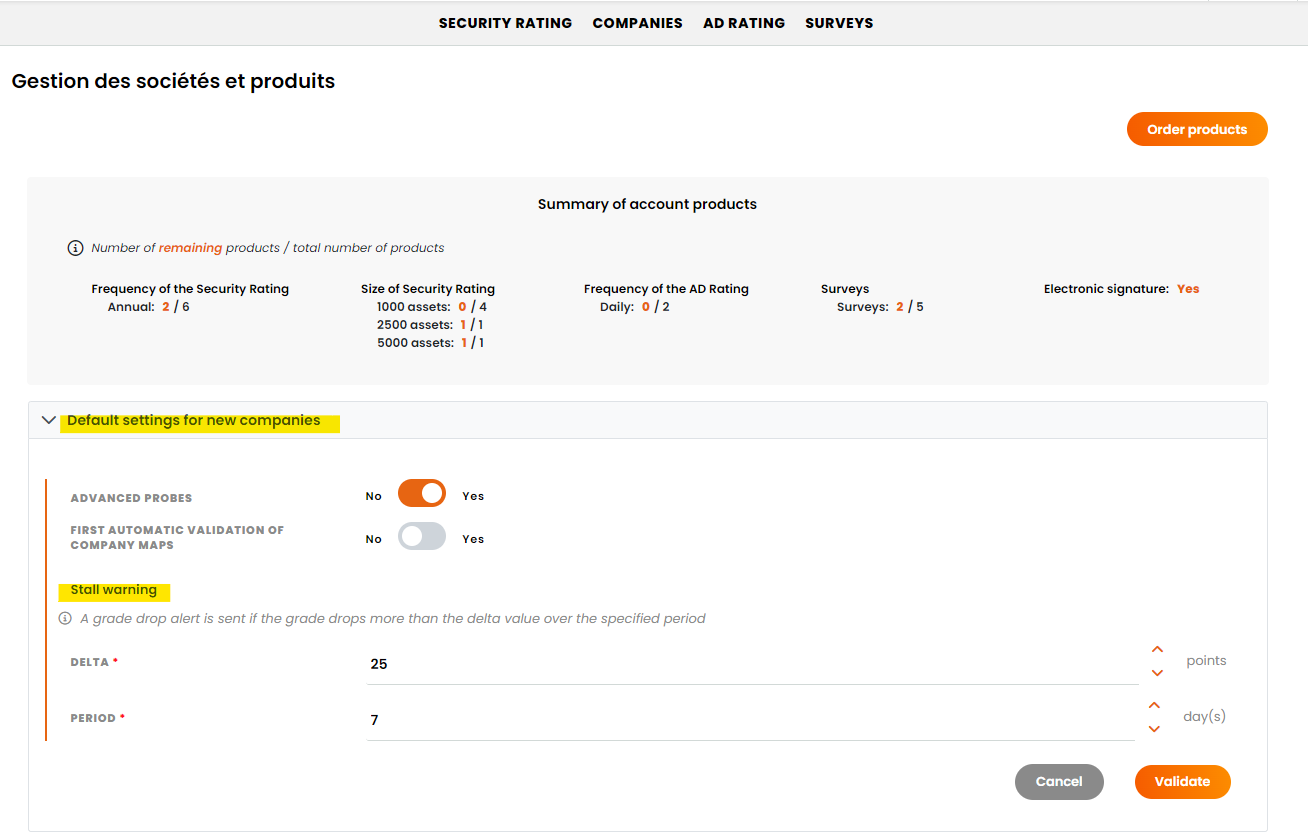Click info icon beside remaining products note
The height and width of the screenshot is (835, 1308).
75,248
